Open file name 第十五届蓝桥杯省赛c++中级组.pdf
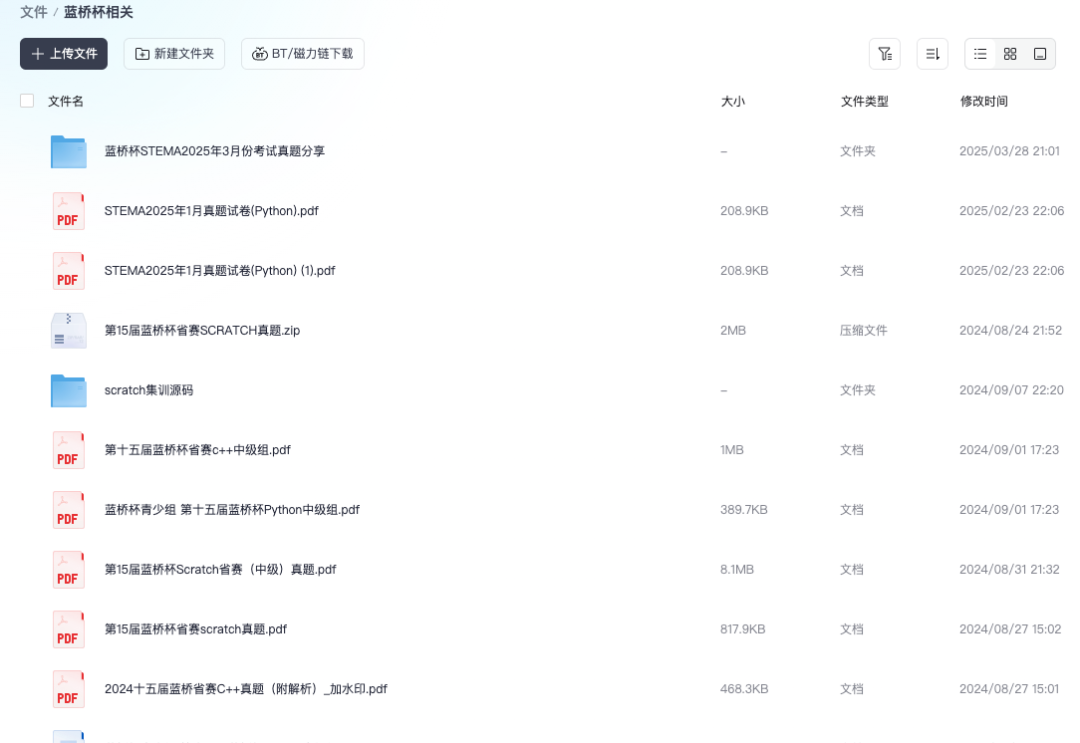The image size is (1080, 743). pos(197,450)
